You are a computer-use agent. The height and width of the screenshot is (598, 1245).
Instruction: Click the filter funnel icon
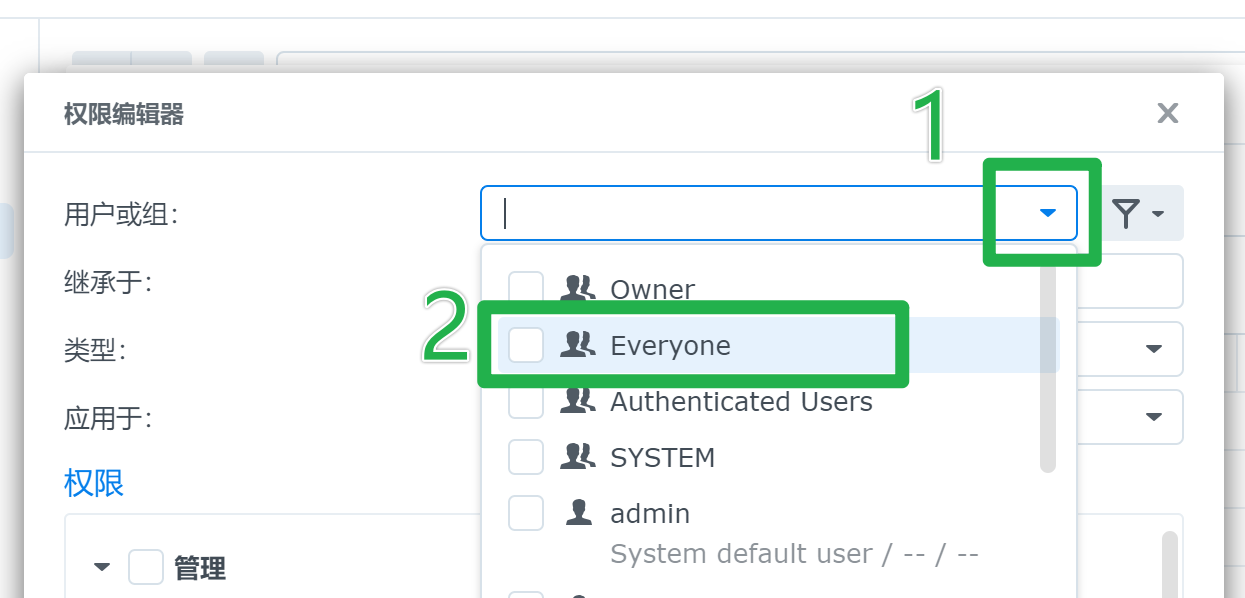pos(1127,213)
